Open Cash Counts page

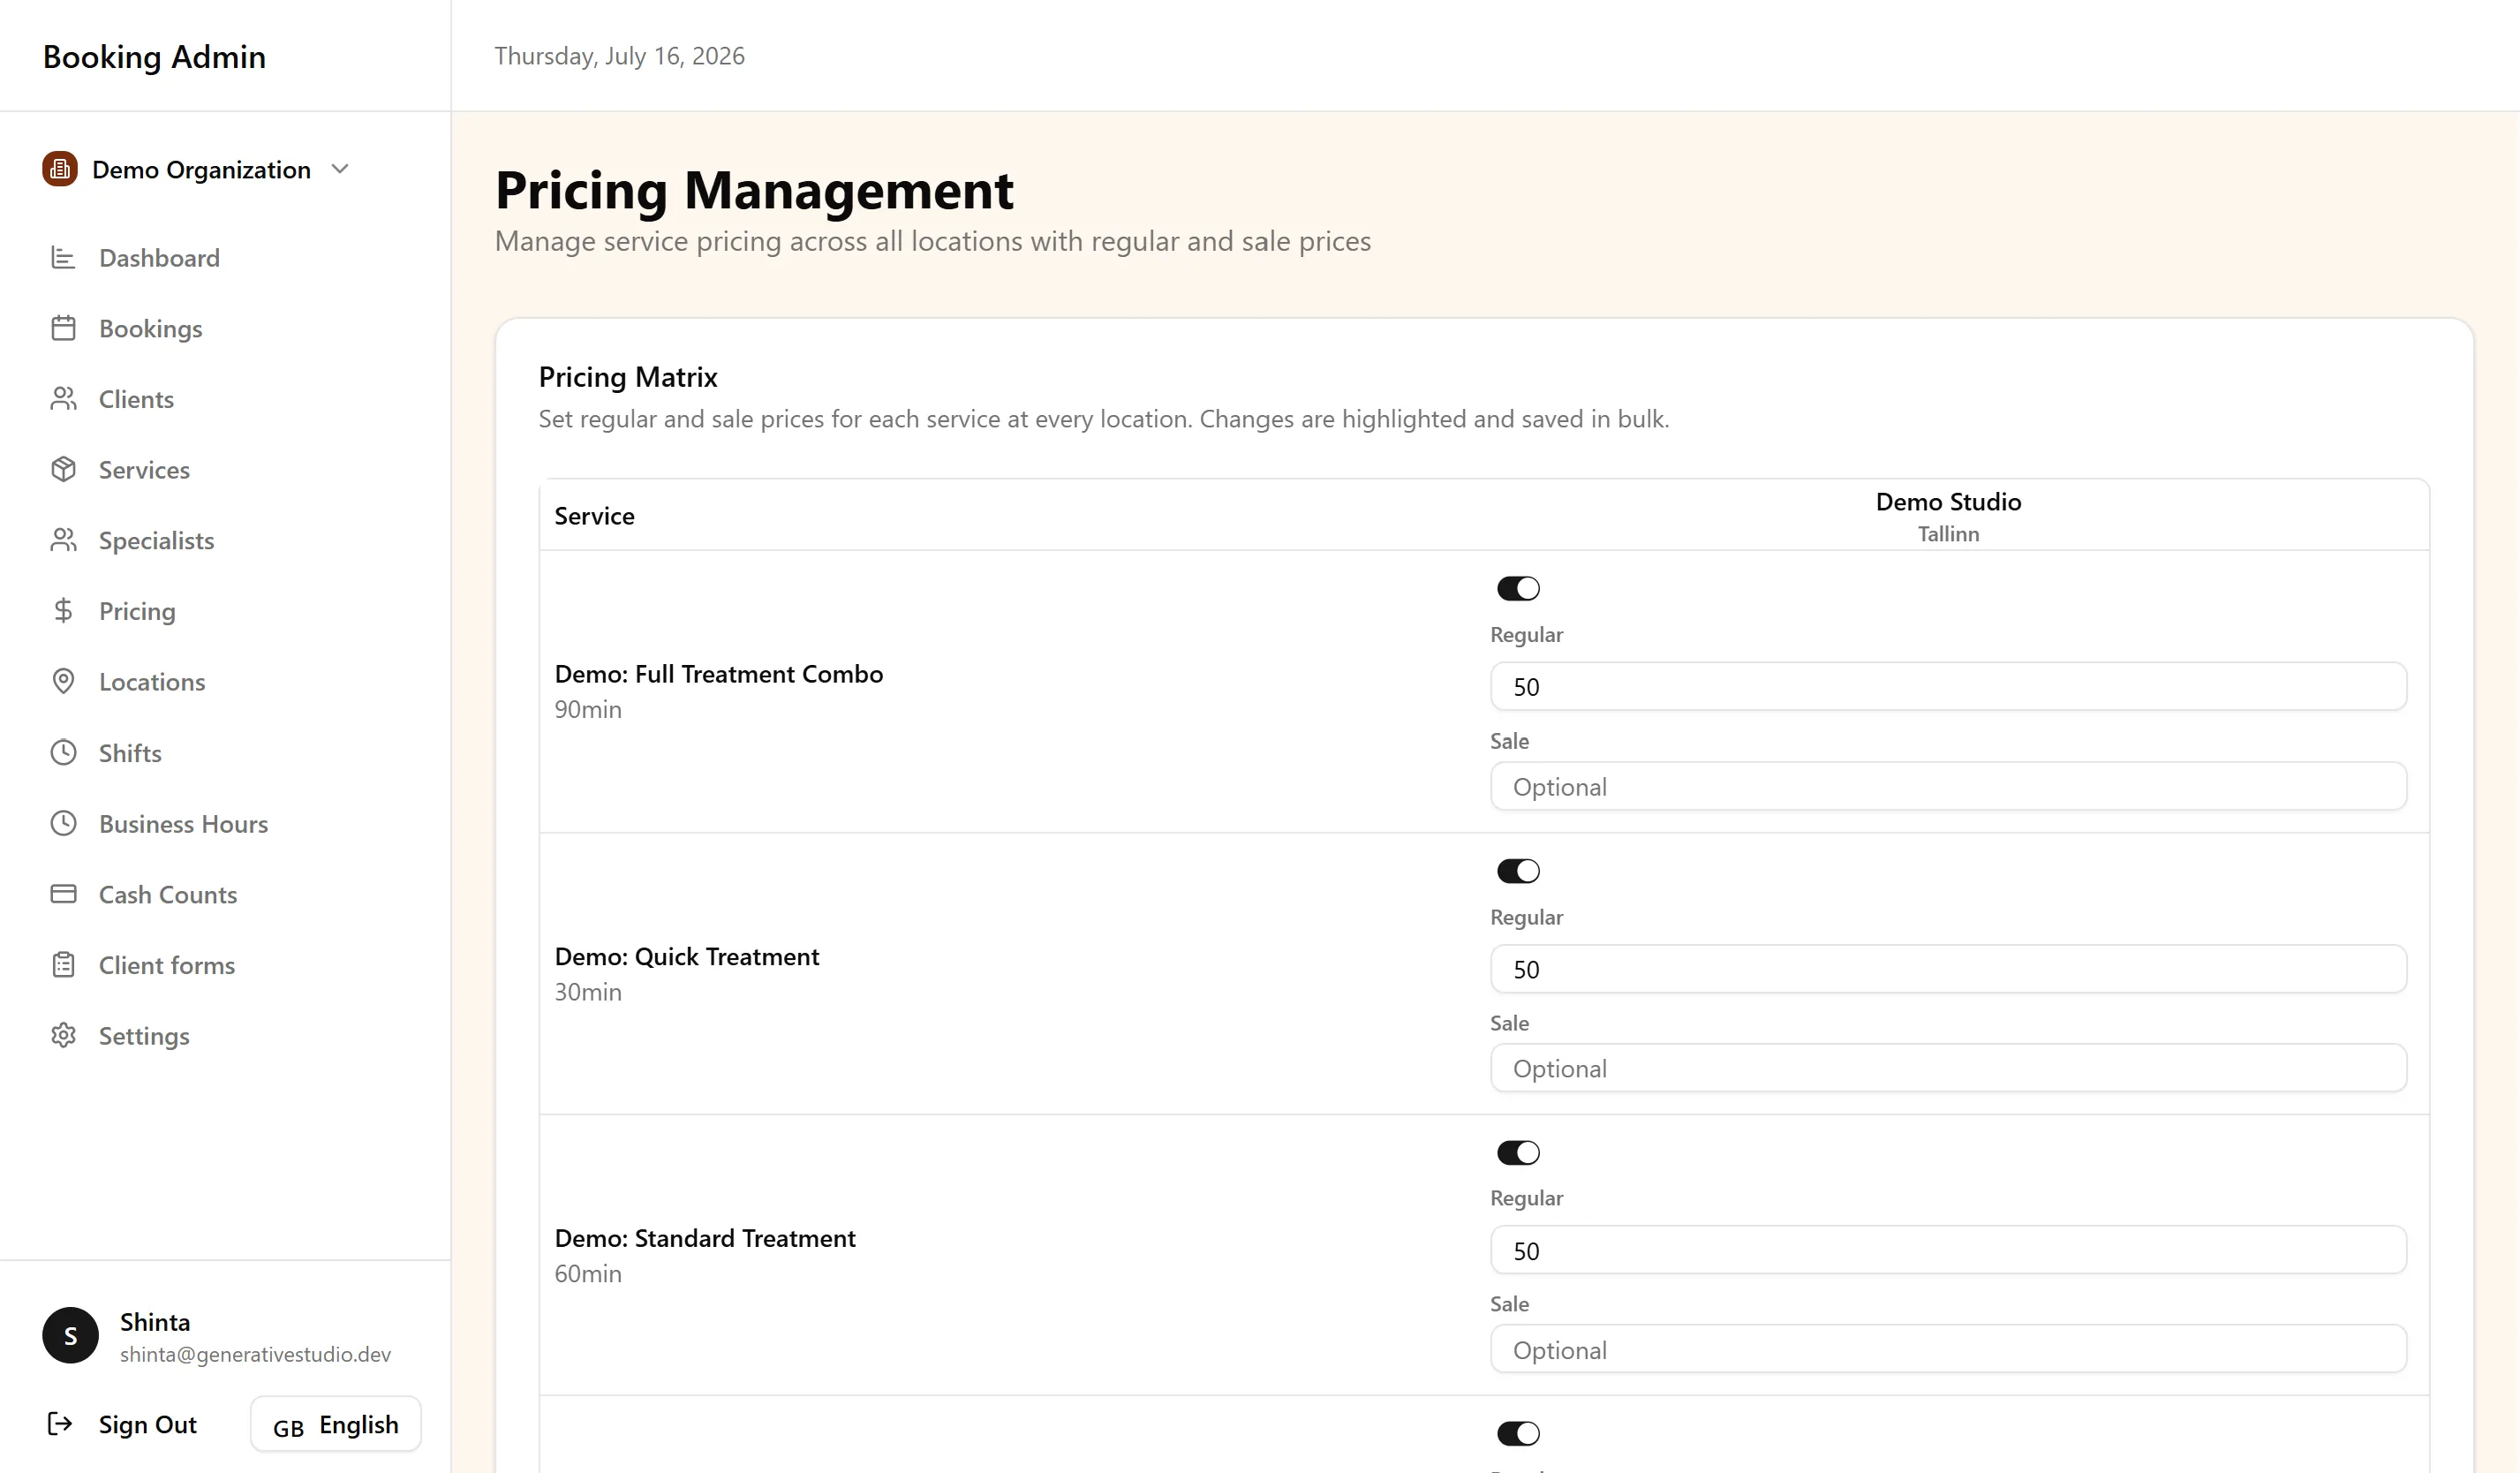coord(168,894)
